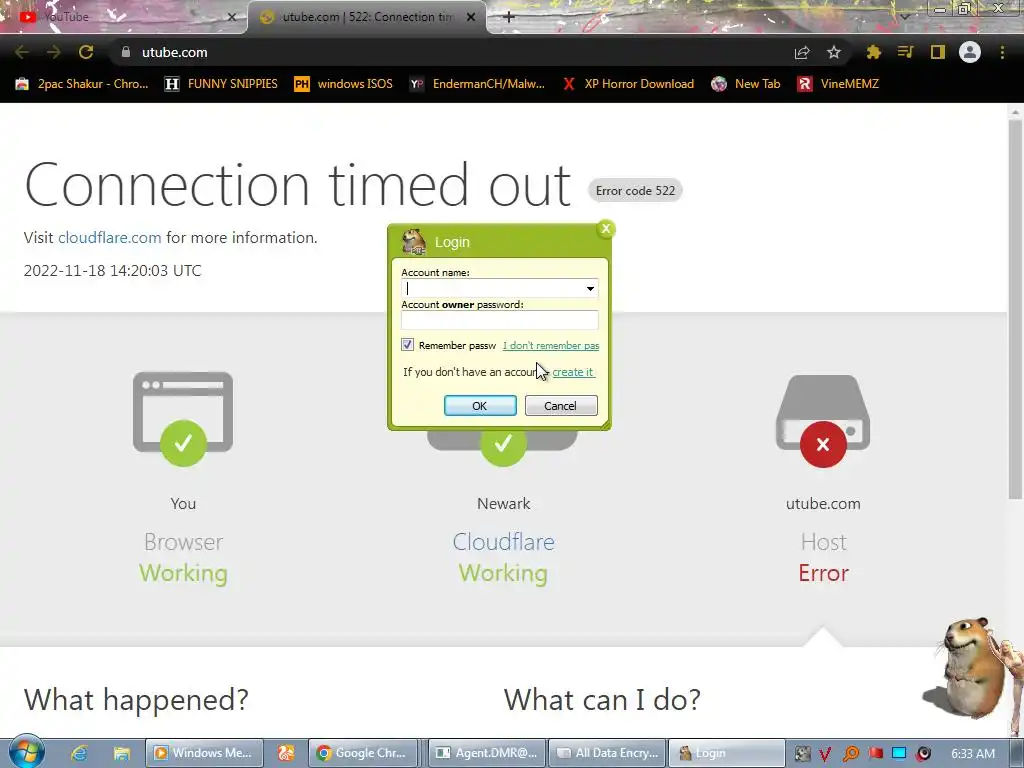
Task: Click the utube.com host error server icon
Action: click(x=823, y=421)
